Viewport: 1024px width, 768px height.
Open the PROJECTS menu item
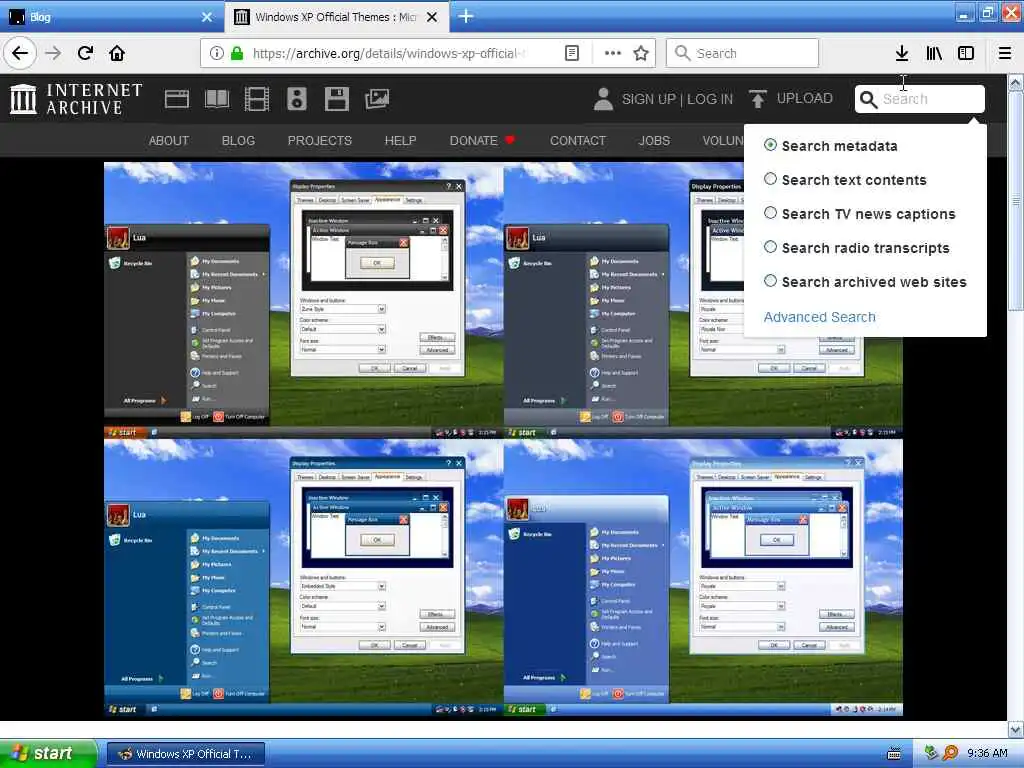320,140
